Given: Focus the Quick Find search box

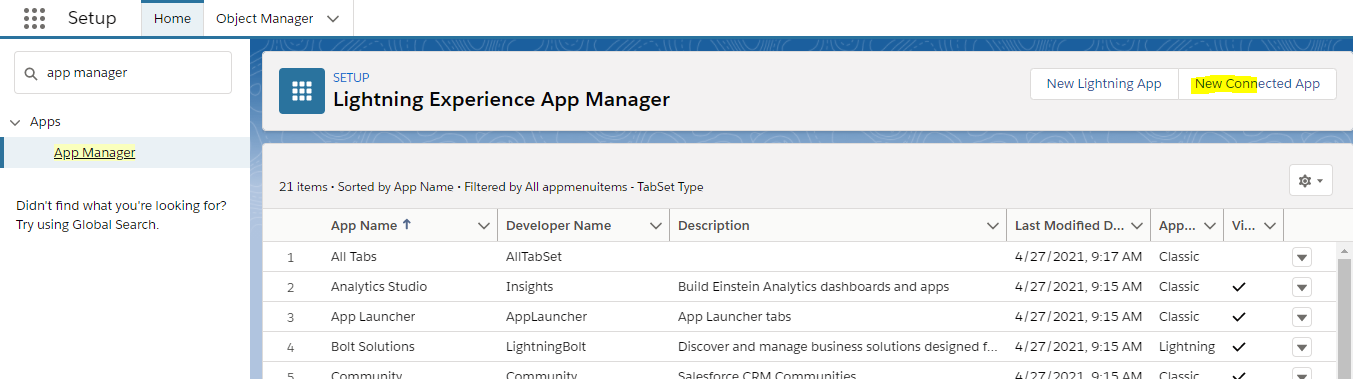Looking at the screenshot, I should pos(123,73).
